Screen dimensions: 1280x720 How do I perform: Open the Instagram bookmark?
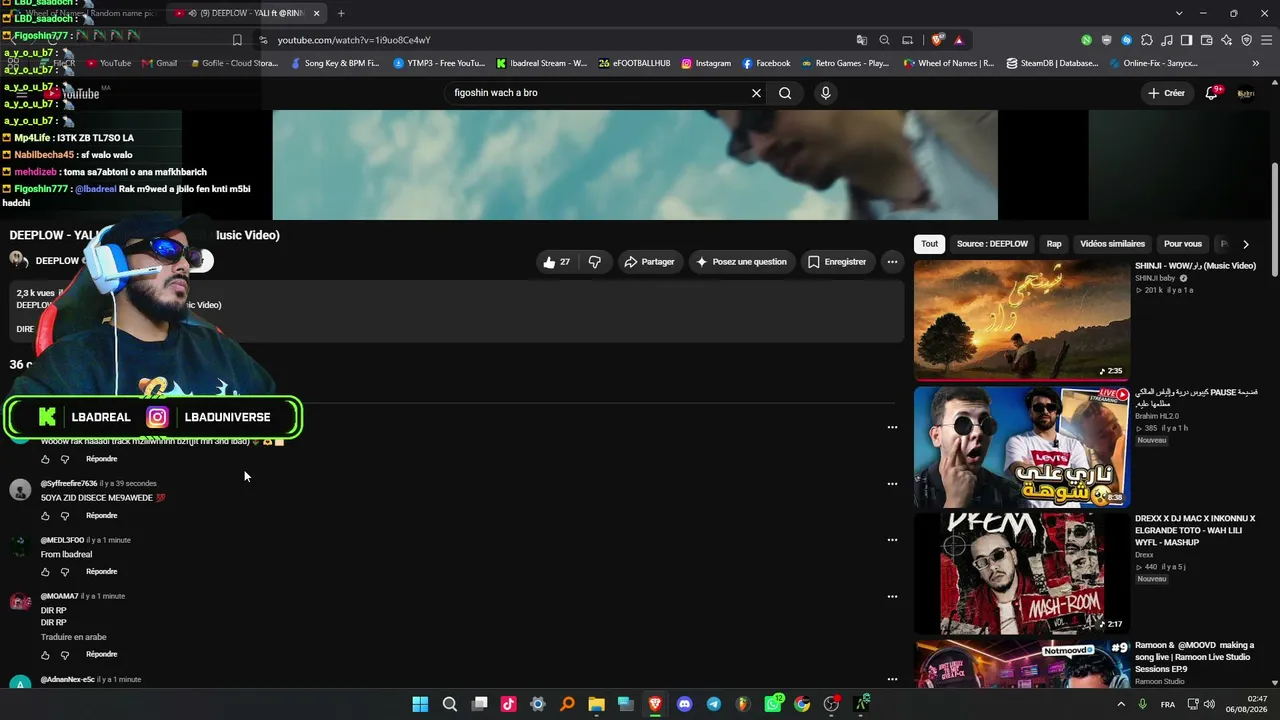[706, 63]
